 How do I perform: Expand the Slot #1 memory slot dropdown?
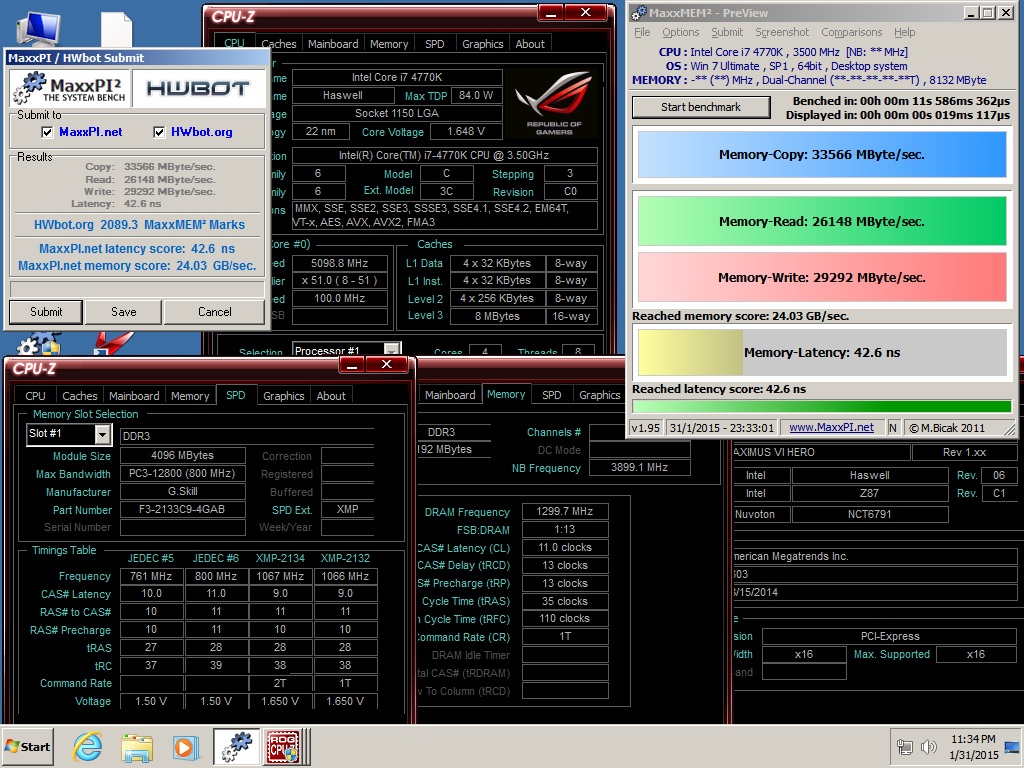pyautogui.click(x=102, y=434)
